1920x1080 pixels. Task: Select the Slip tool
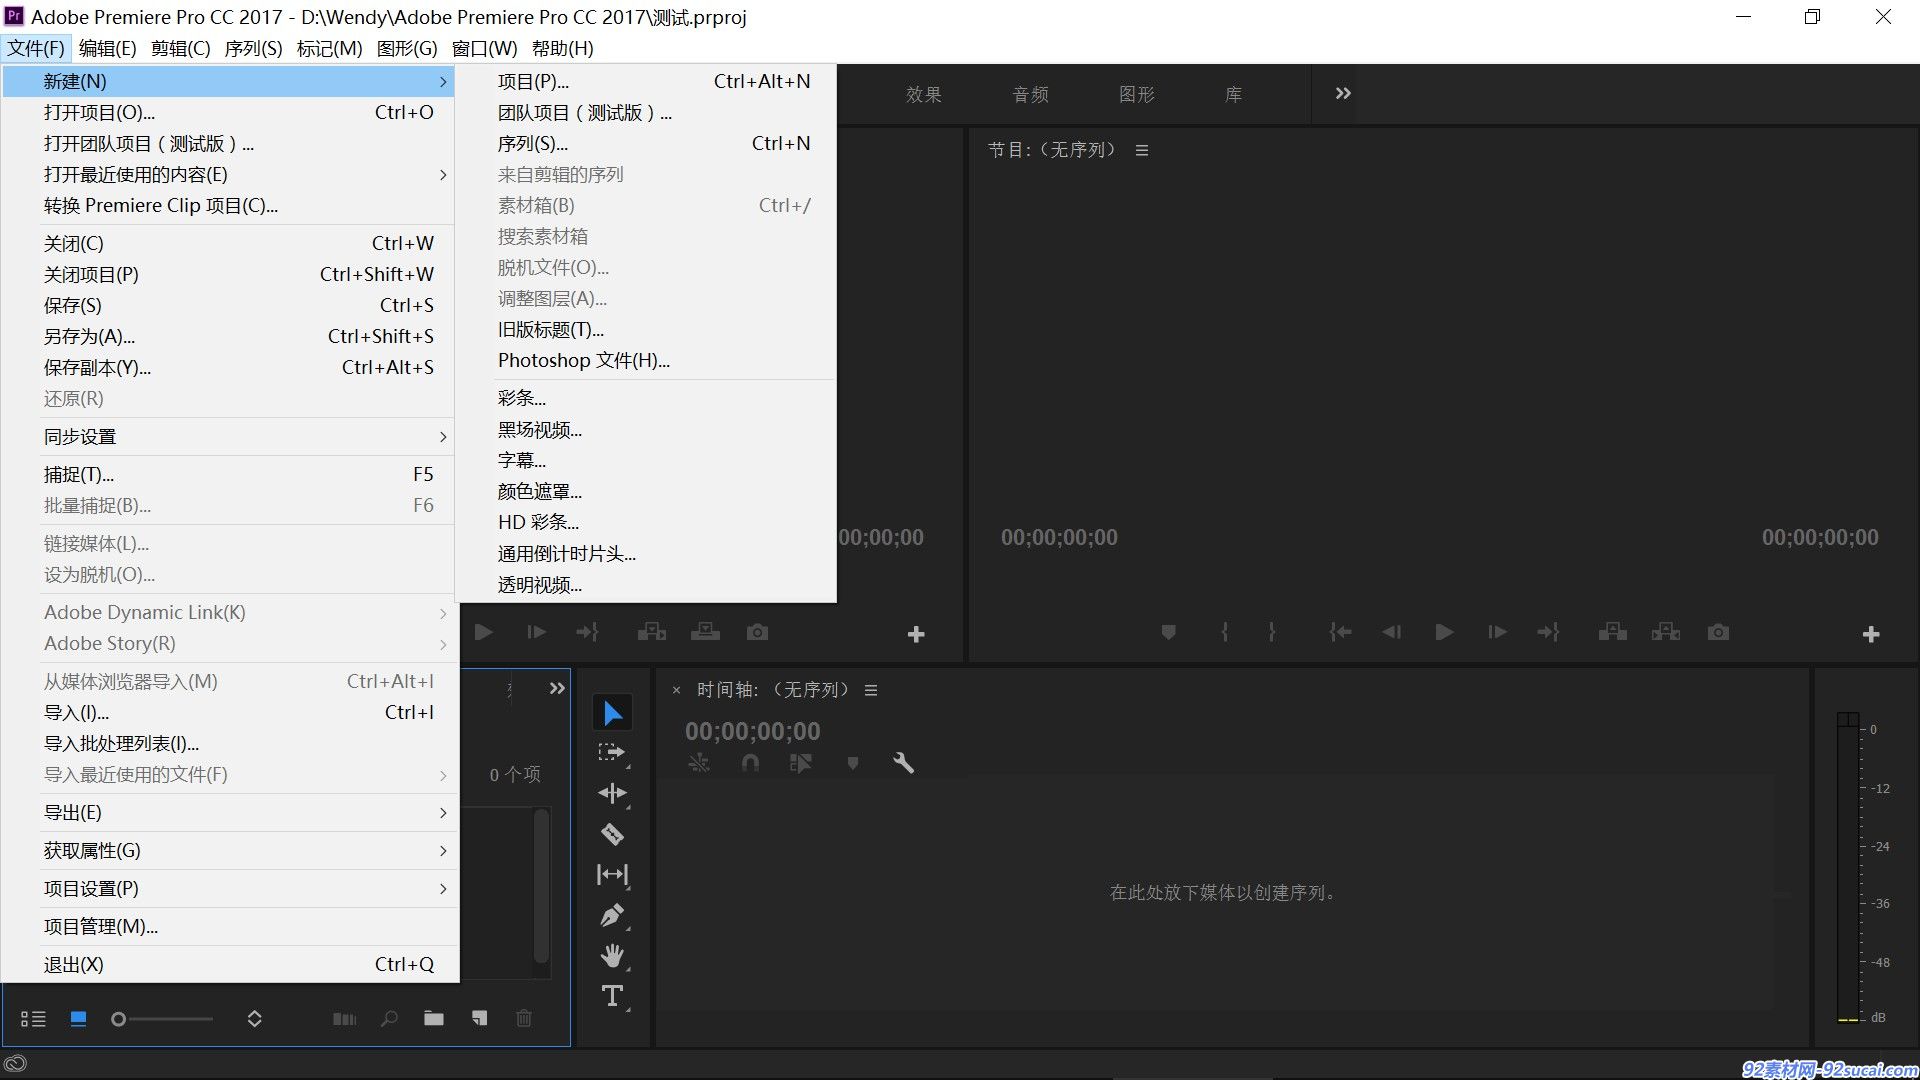(x=612, y=875)
